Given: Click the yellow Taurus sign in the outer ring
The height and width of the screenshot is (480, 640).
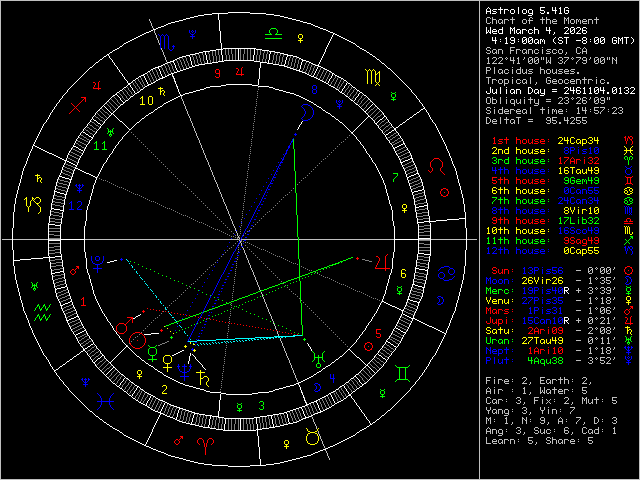Looking at the screenshot, I should tap(313, 436).
